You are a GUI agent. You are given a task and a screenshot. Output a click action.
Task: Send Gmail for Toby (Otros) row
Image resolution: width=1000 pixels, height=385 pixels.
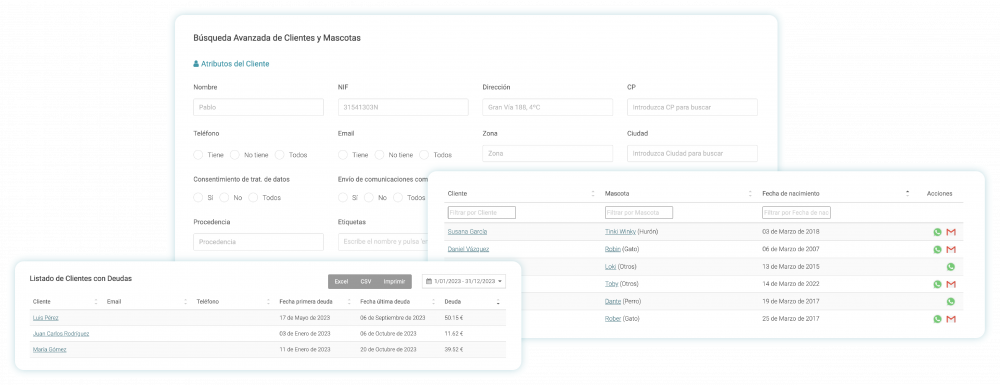[x=951, y=284]
